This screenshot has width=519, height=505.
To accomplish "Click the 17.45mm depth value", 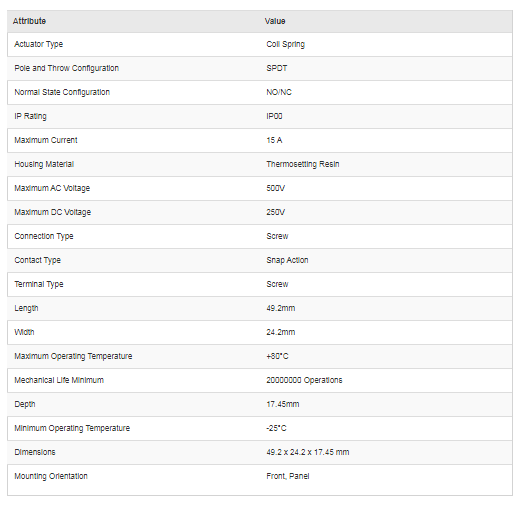I will coord(283,404).
